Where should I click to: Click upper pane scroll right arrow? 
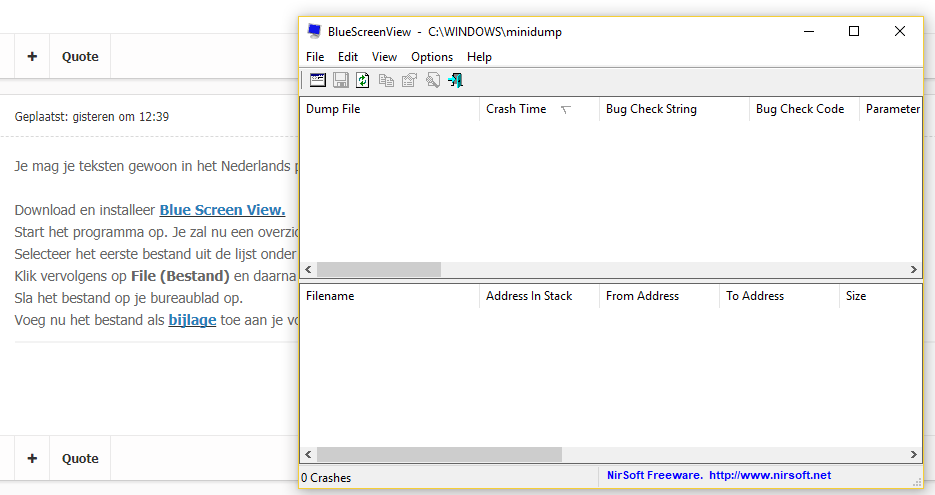coord(914,270)
